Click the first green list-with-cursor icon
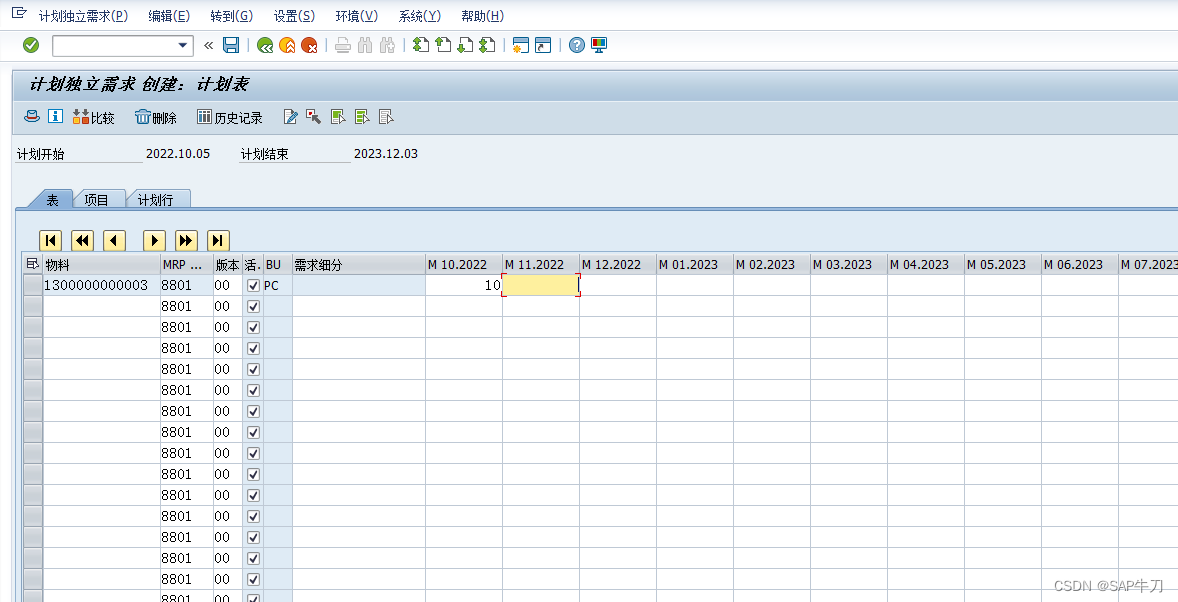Image resolution: width=1178 pixels, height=602 pixels. click(339, 117)
